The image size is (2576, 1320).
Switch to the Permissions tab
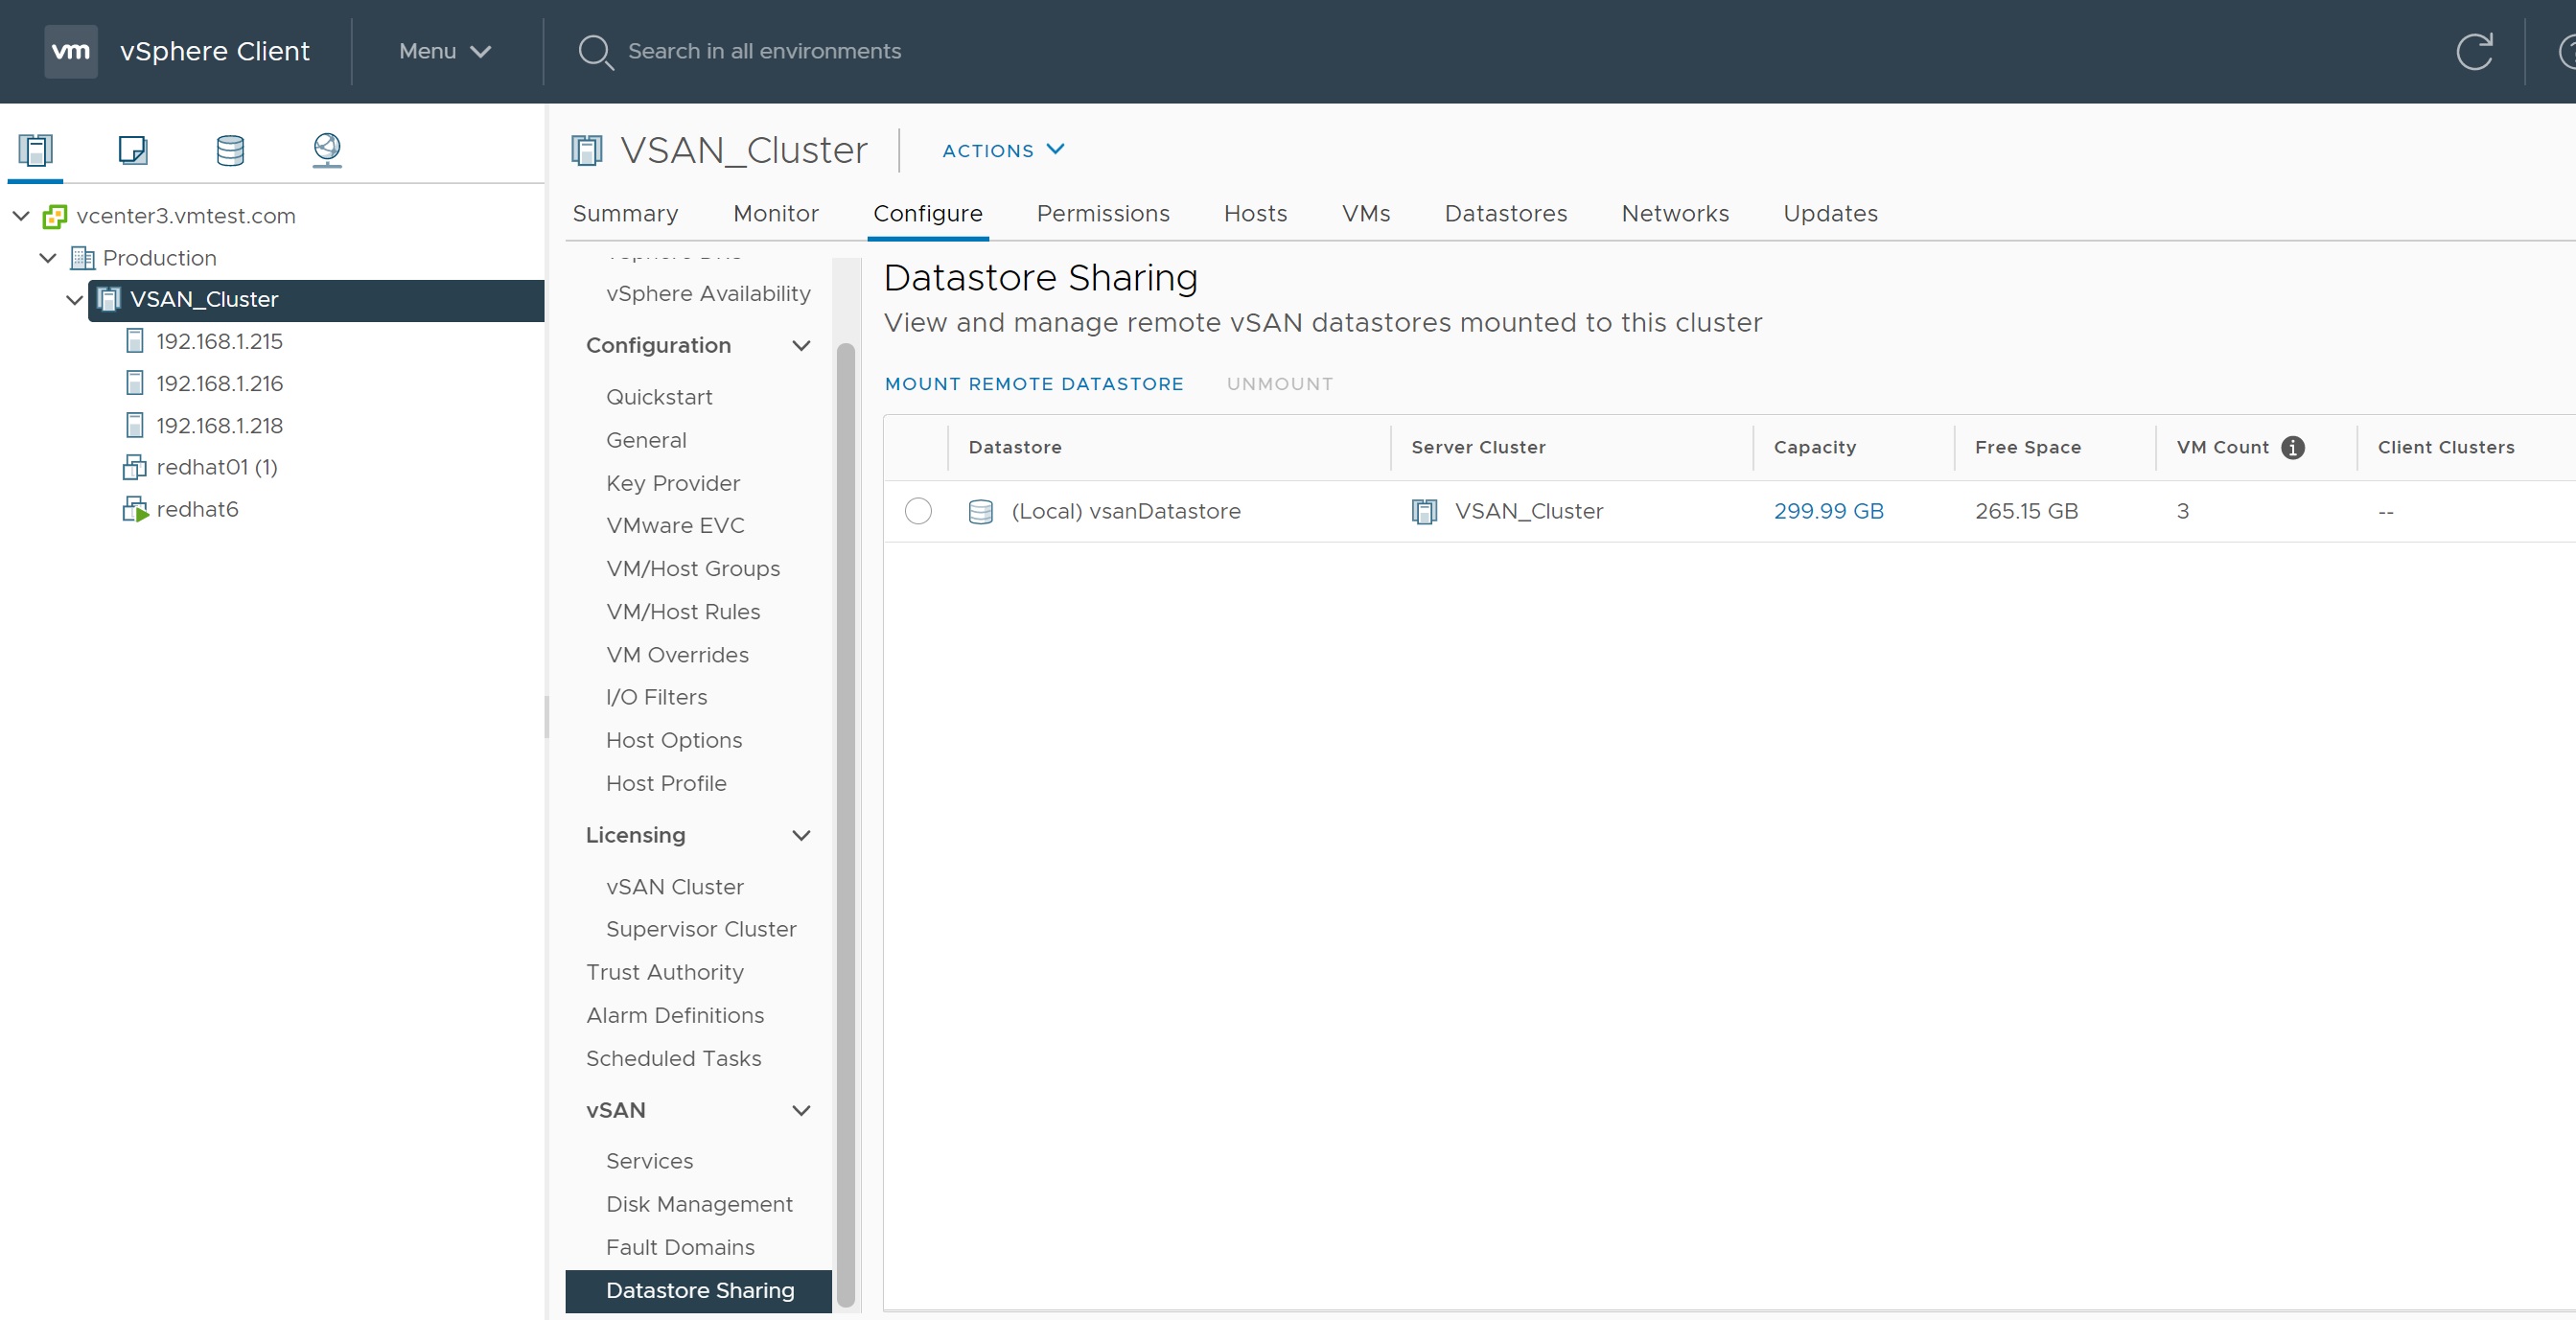coord(1103,213)
